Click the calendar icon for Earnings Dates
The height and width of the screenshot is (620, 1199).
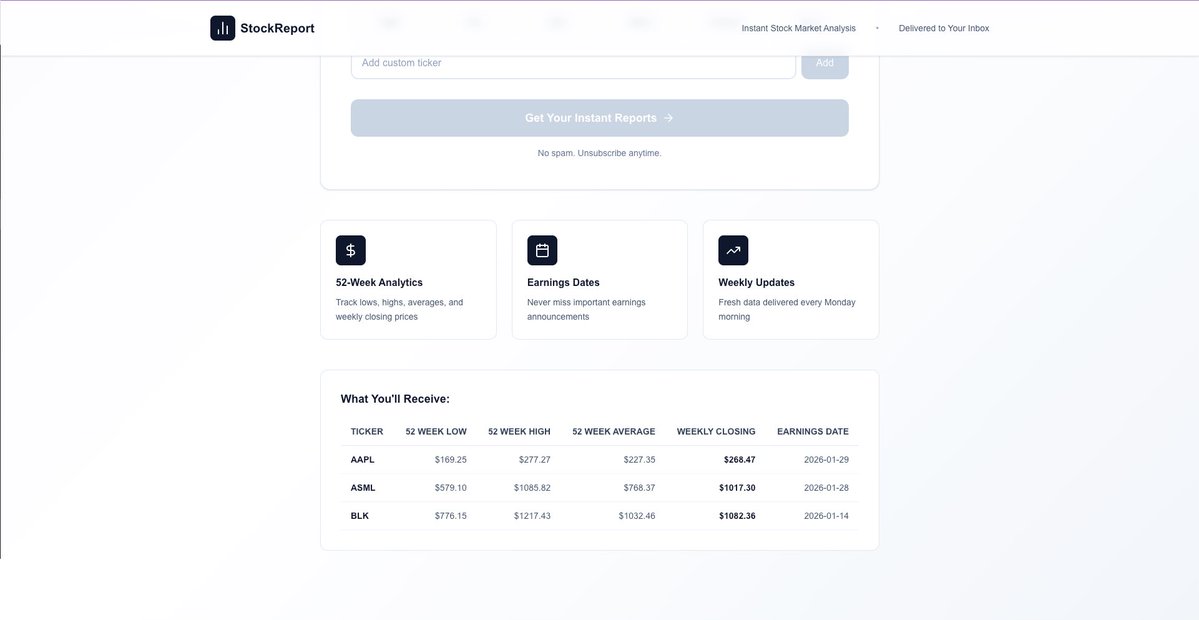coord(542,250)
